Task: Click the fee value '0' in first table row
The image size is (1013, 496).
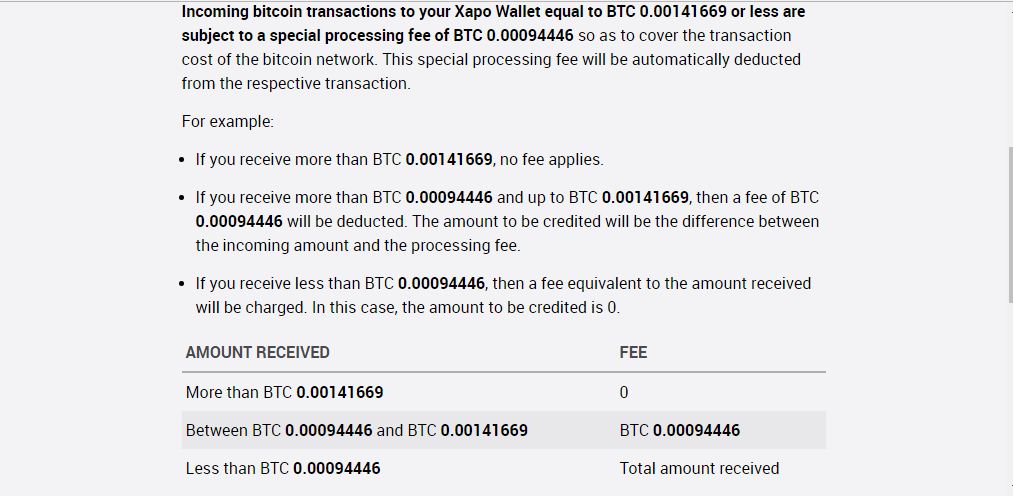Action: click(623, 393)
